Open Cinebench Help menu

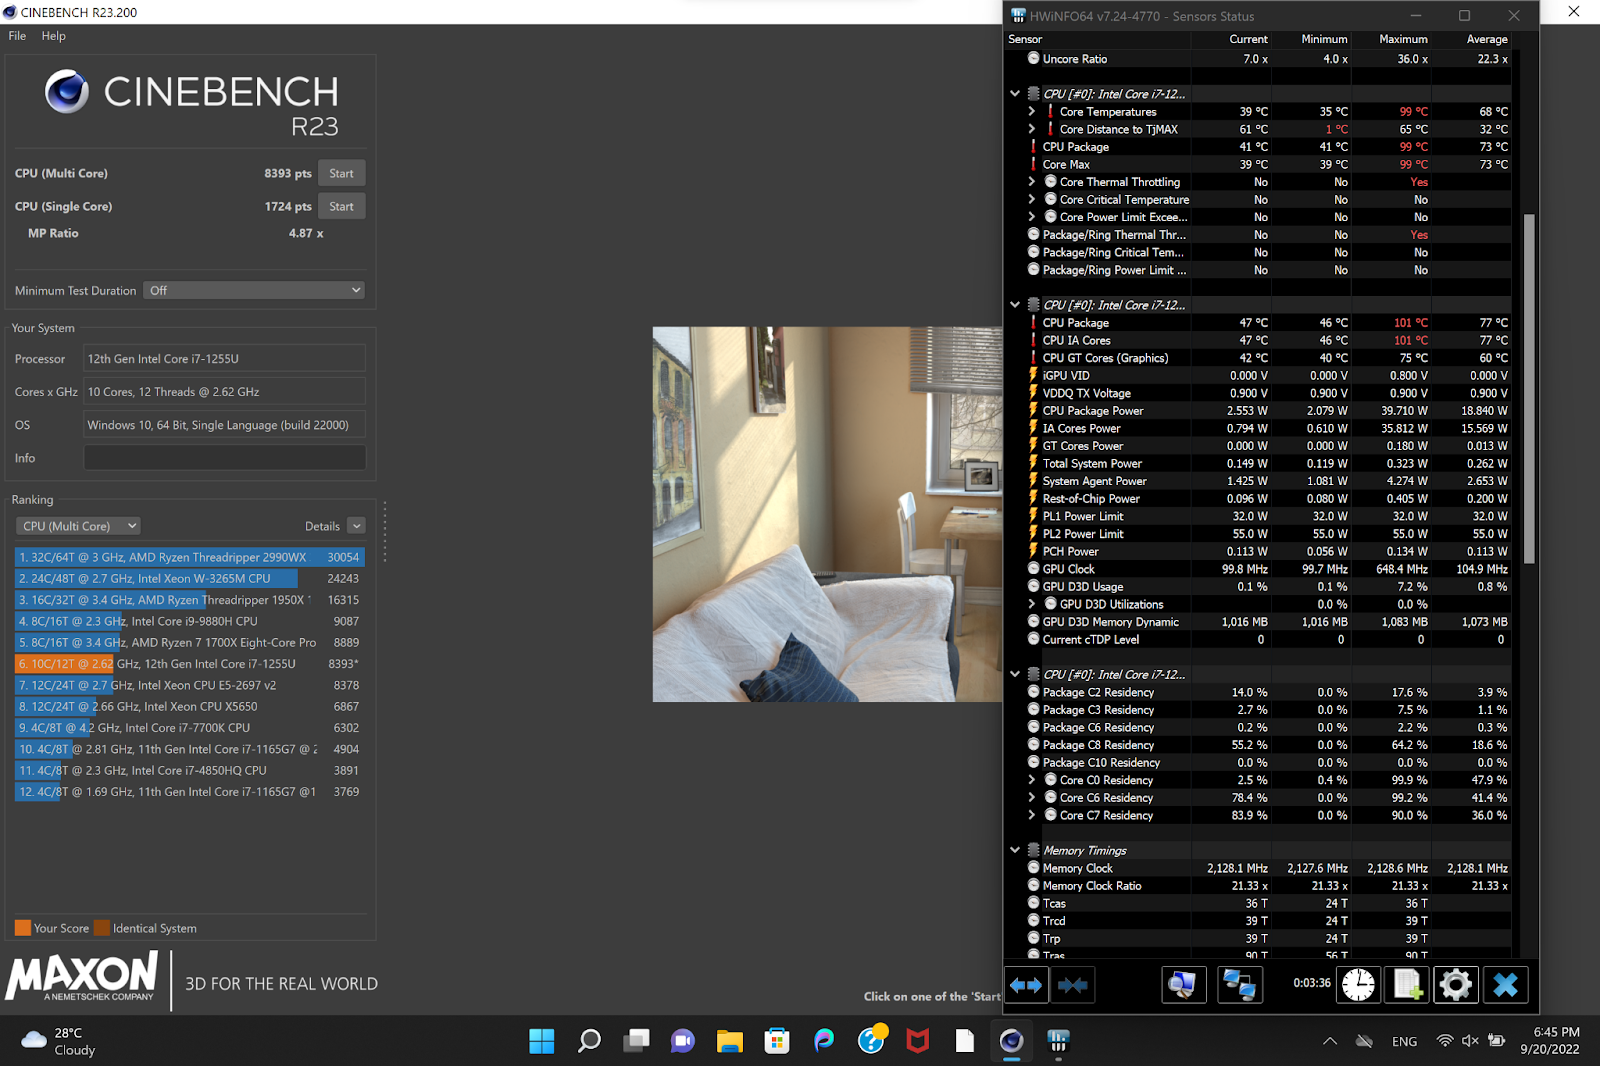pyautogui.click(x=54, y=36)
